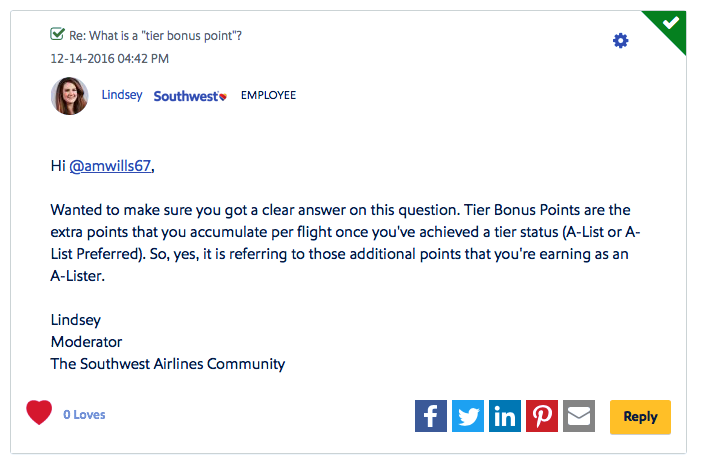View Lindsey's avatar photo
The width and height of the screenshot is (701, 469).
click(69, 96)
